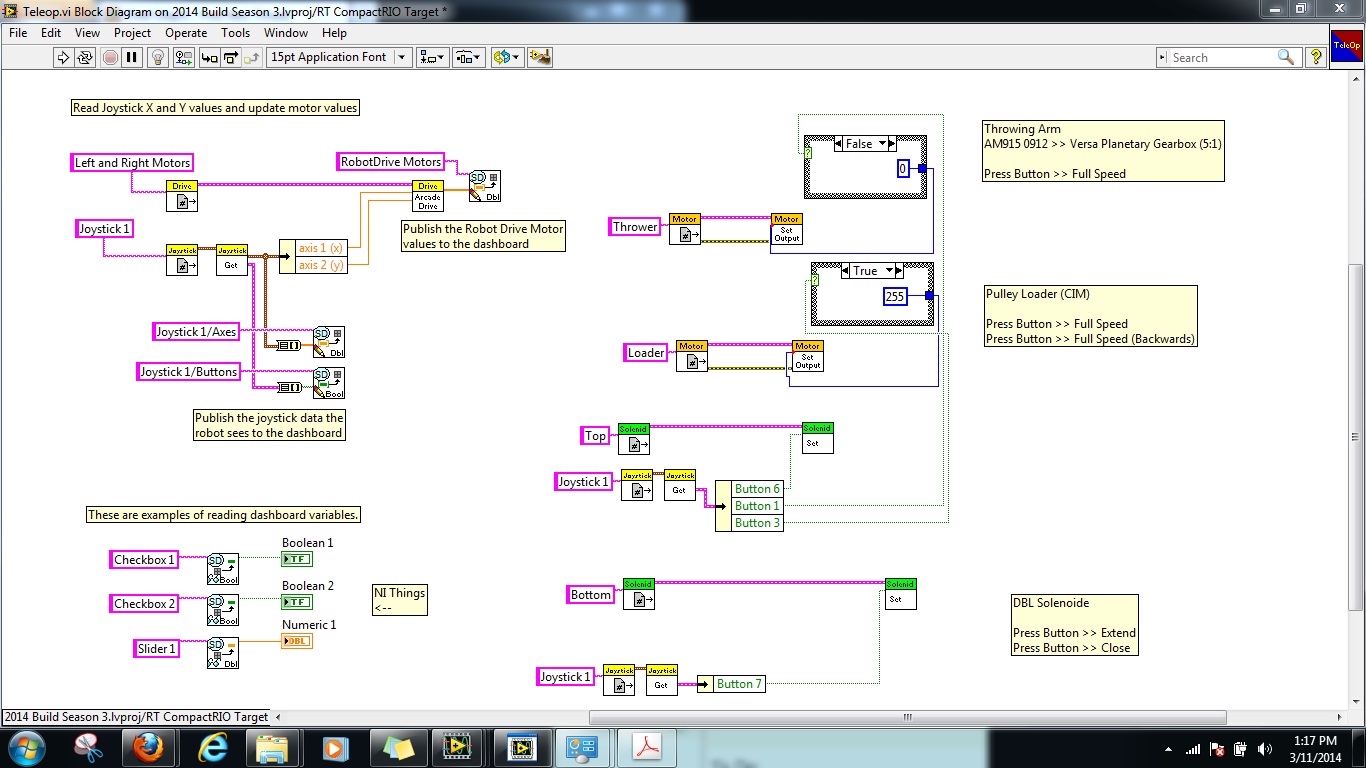
Task: Open the File menu
Action: click(18, 33)
